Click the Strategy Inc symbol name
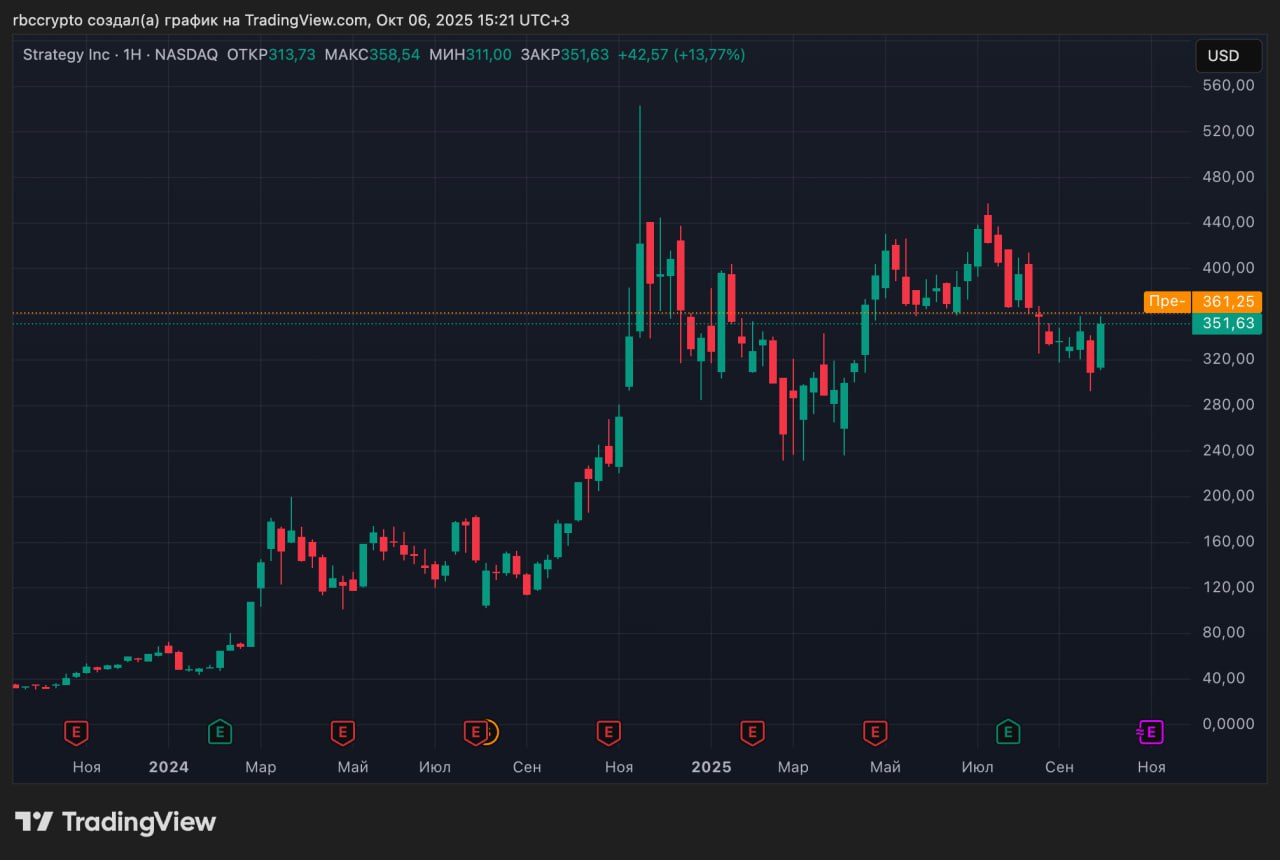This screenshot has height=860, width=1280. [x=66, y=55]
